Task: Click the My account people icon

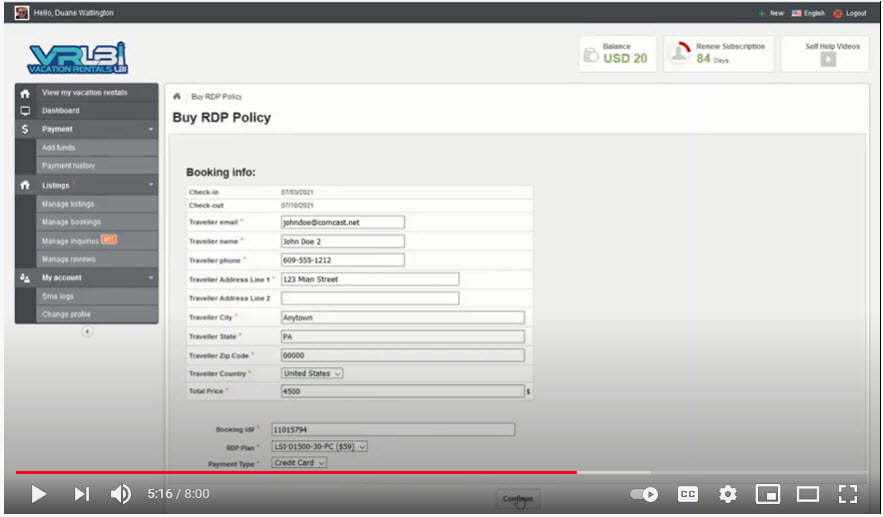Action: [25, 278]
